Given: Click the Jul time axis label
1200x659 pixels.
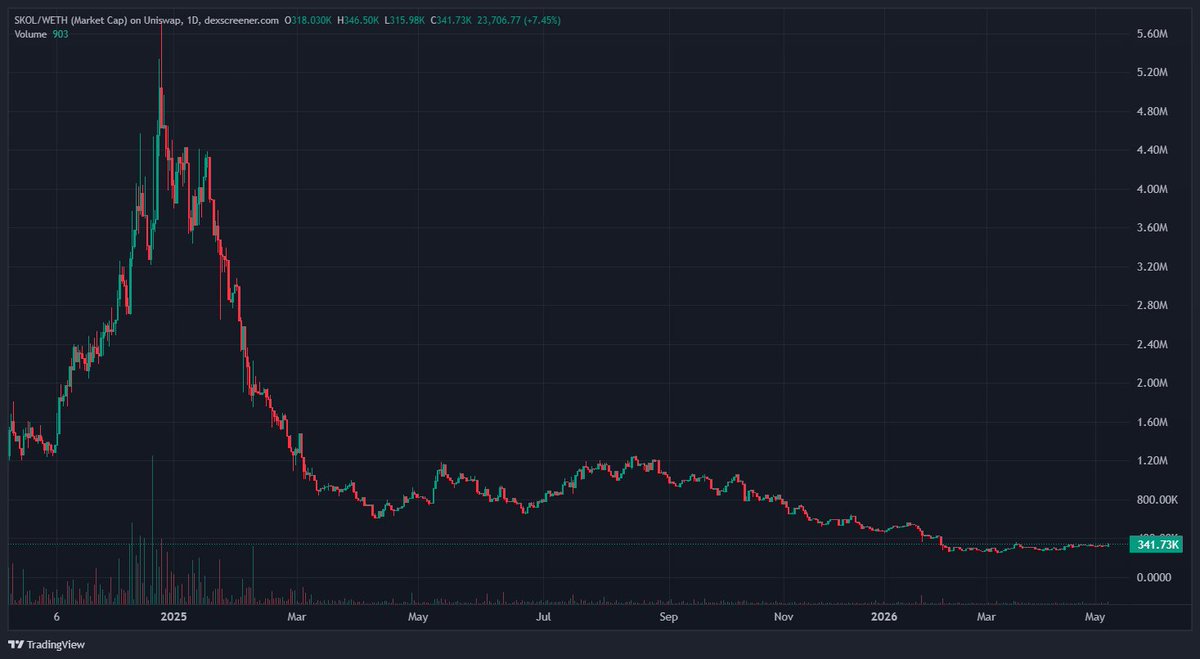Looking at the screenshot, I should point(543,618).
